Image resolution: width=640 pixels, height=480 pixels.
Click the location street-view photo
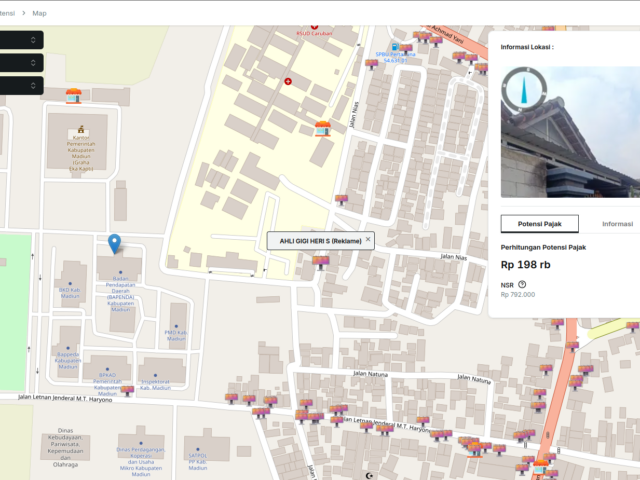tap(570, 132)
